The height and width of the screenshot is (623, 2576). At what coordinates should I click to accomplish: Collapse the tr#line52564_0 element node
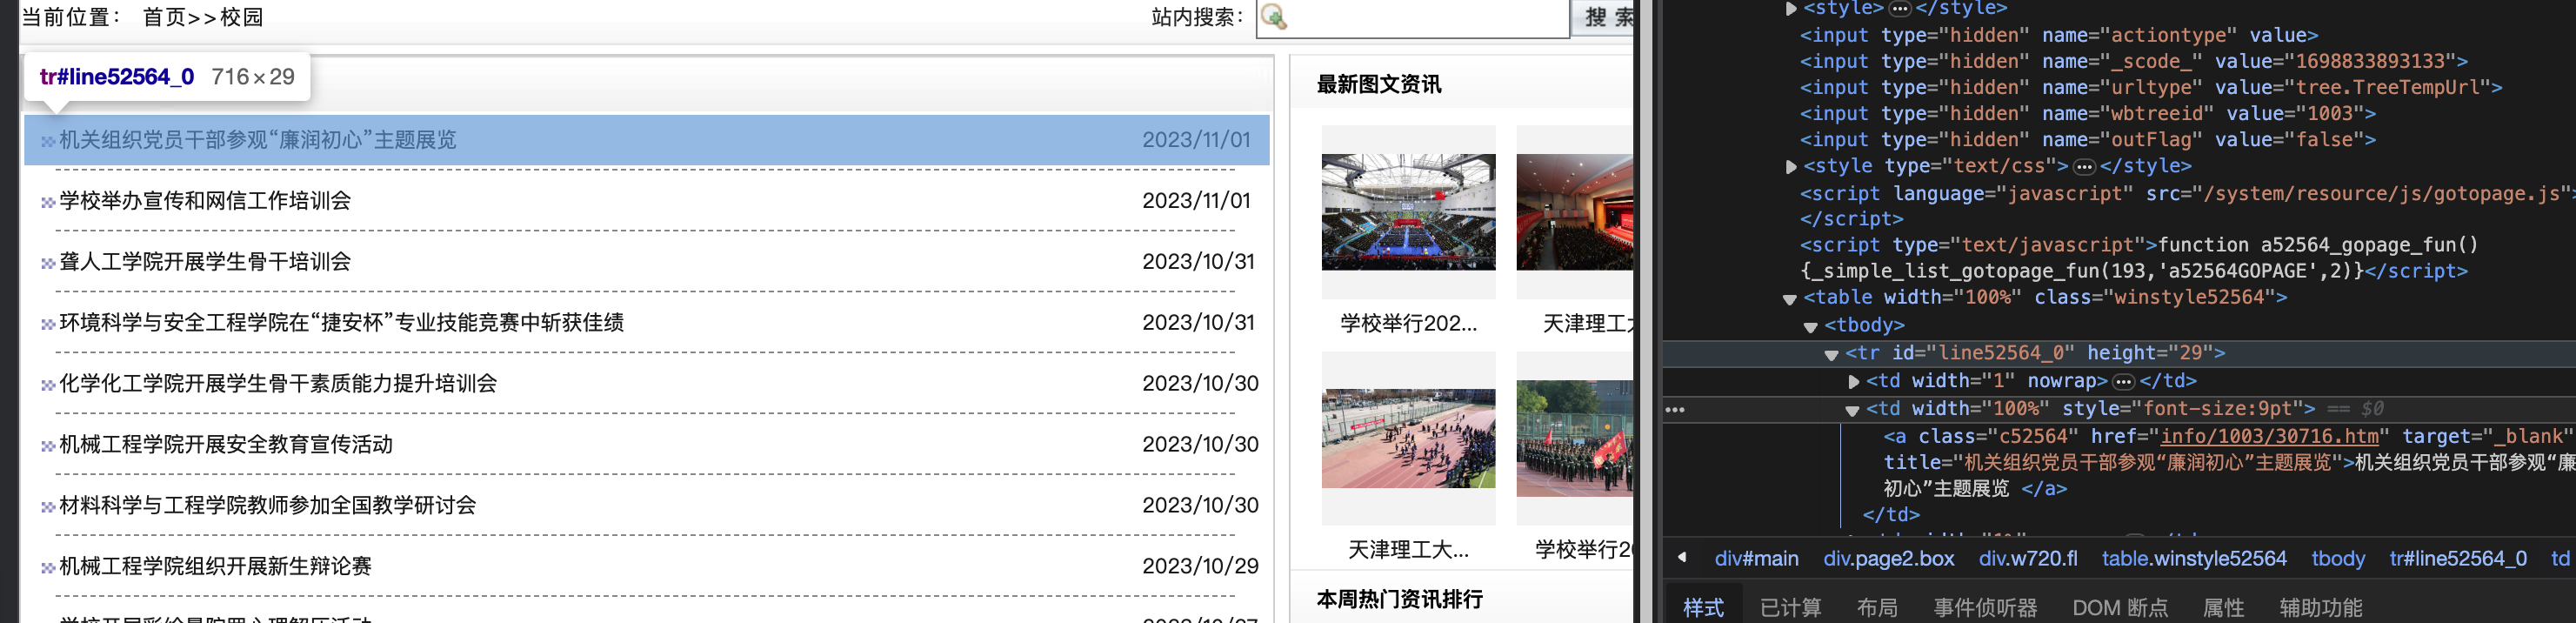click(1831, 355)
